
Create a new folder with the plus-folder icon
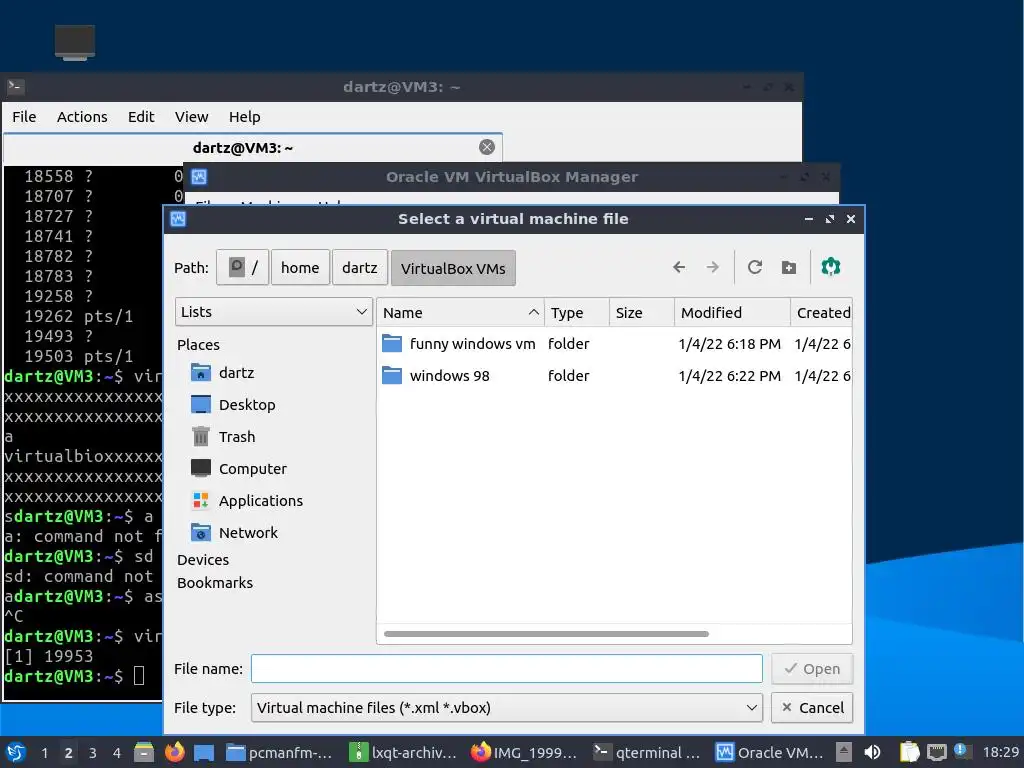click(x=789, y=267)
